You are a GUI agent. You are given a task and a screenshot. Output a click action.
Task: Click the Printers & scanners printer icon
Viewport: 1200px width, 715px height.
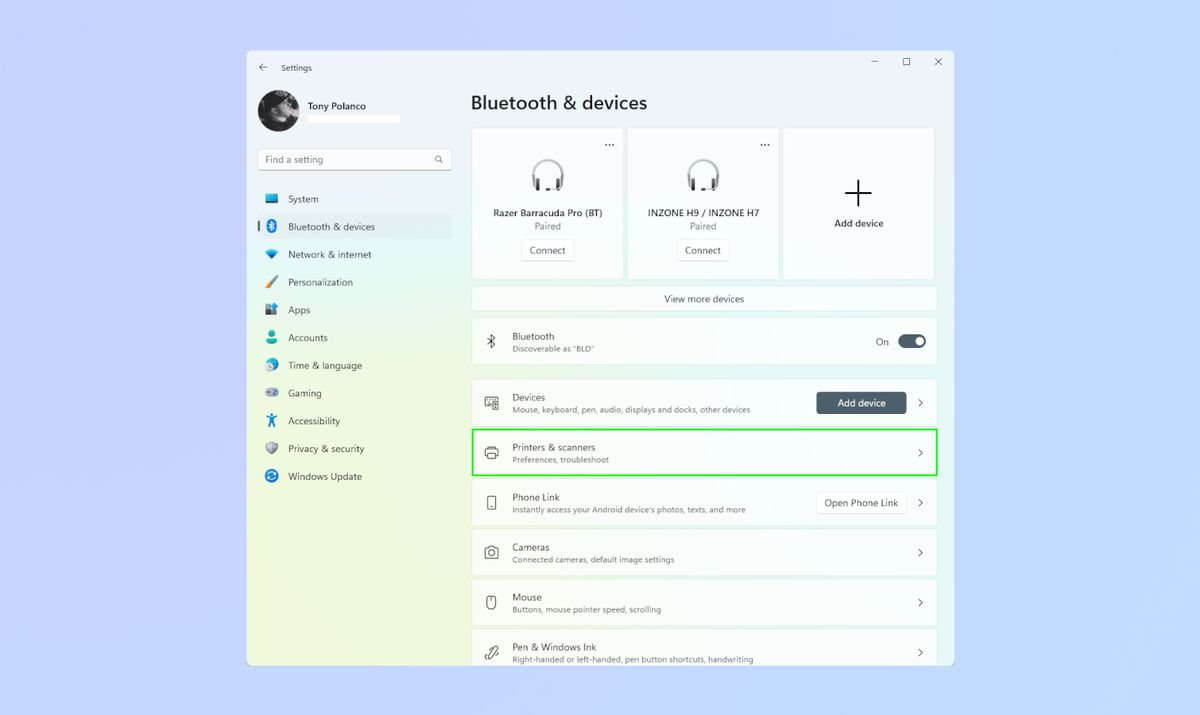[x=491, y=453]
